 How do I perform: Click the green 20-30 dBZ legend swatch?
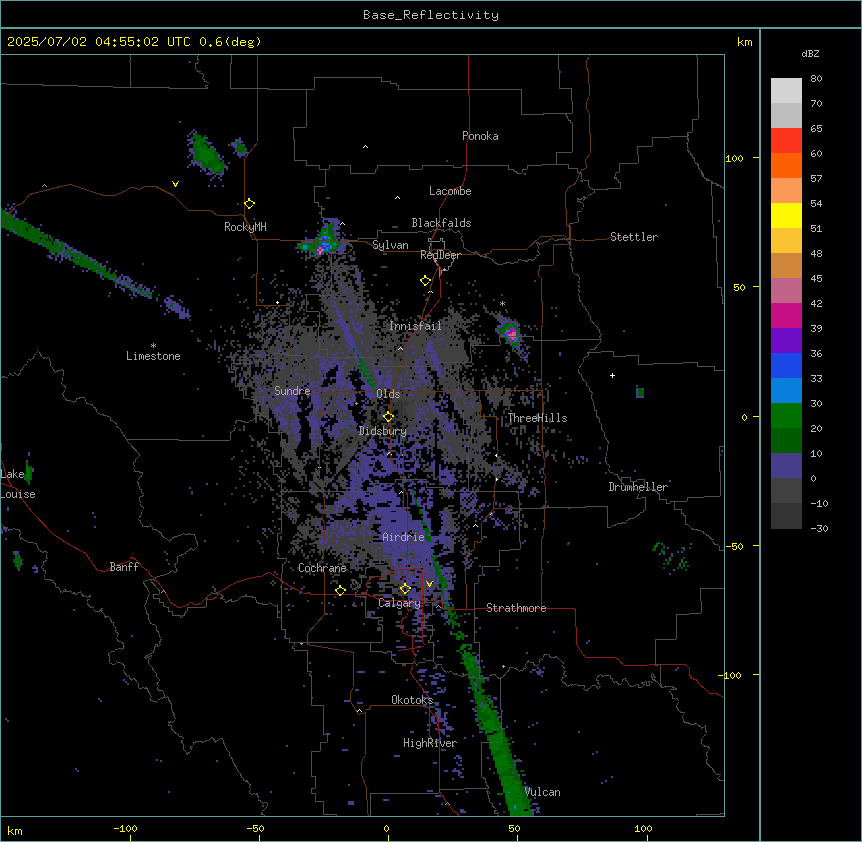(x=786, y=416)
